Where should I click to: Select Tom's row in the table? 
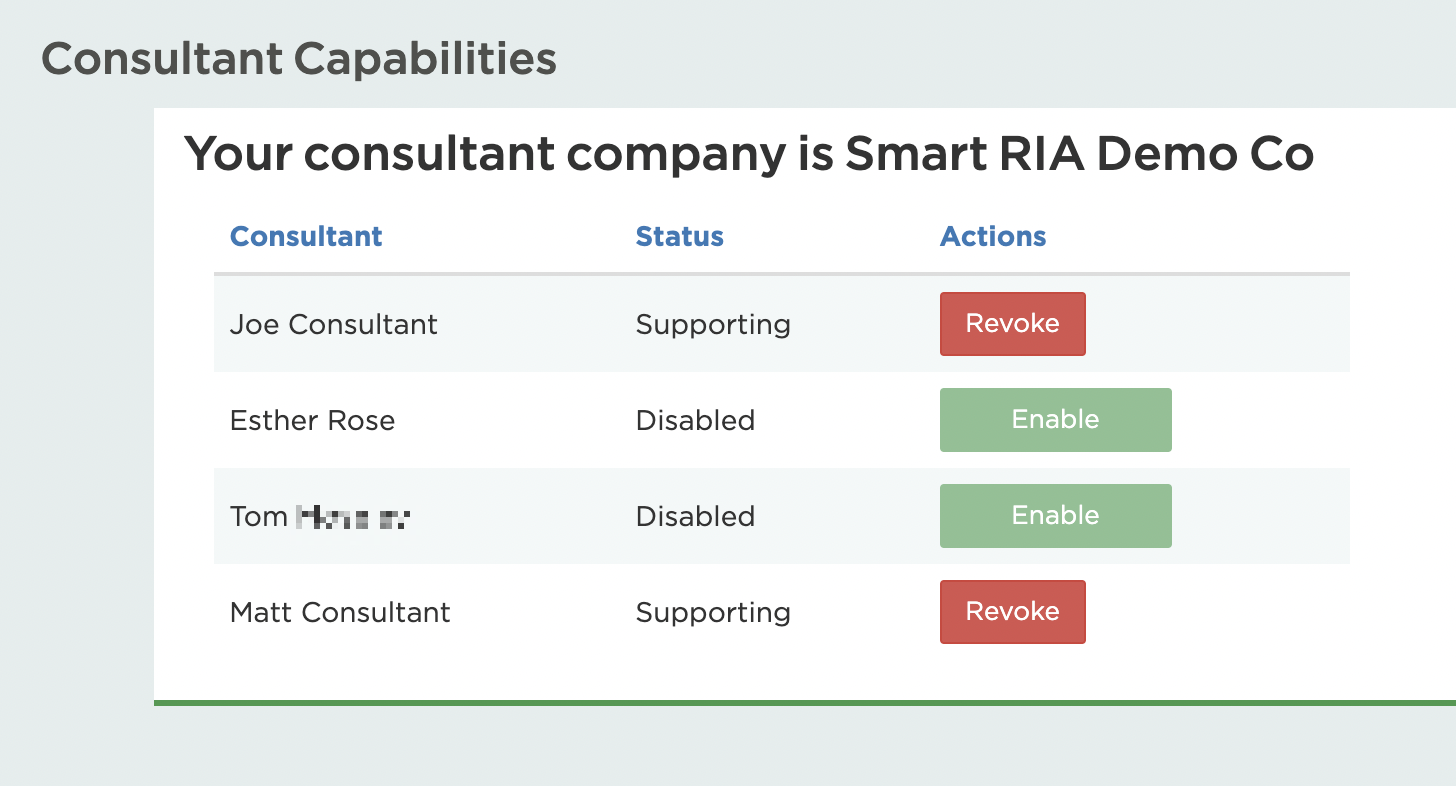pyautogui.click(x=318, y=515)
